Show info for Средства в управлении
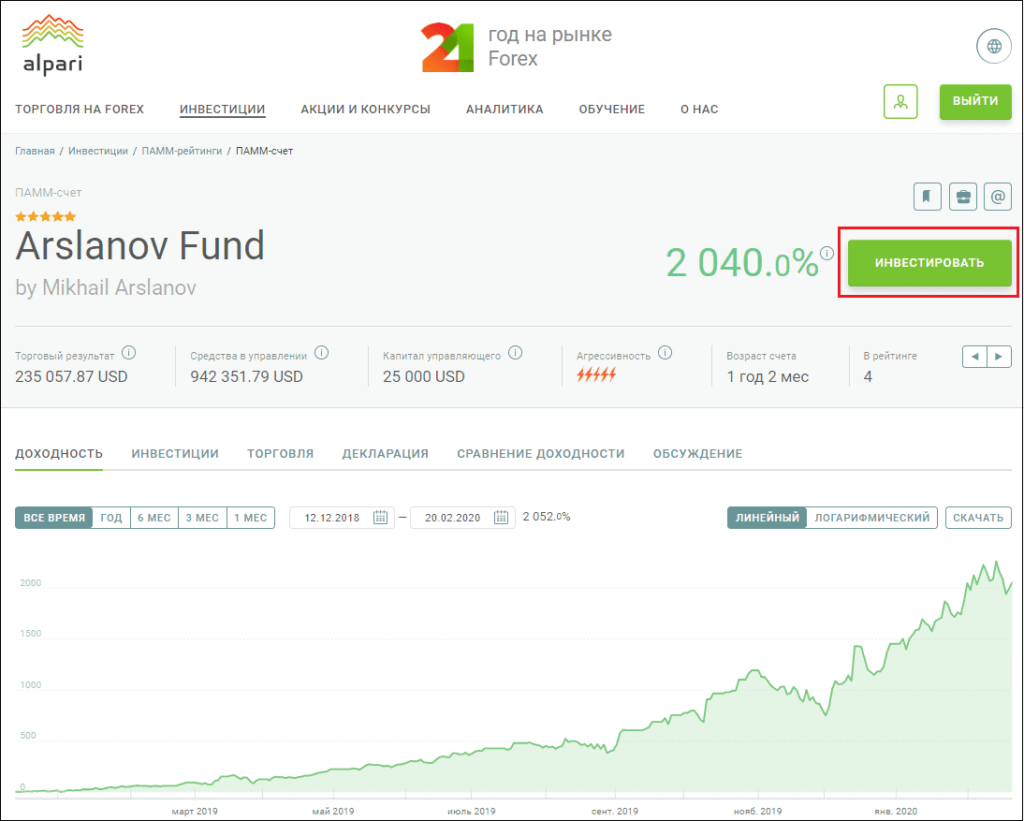This screenshot has width=1024, height=821. coord(321,353)
